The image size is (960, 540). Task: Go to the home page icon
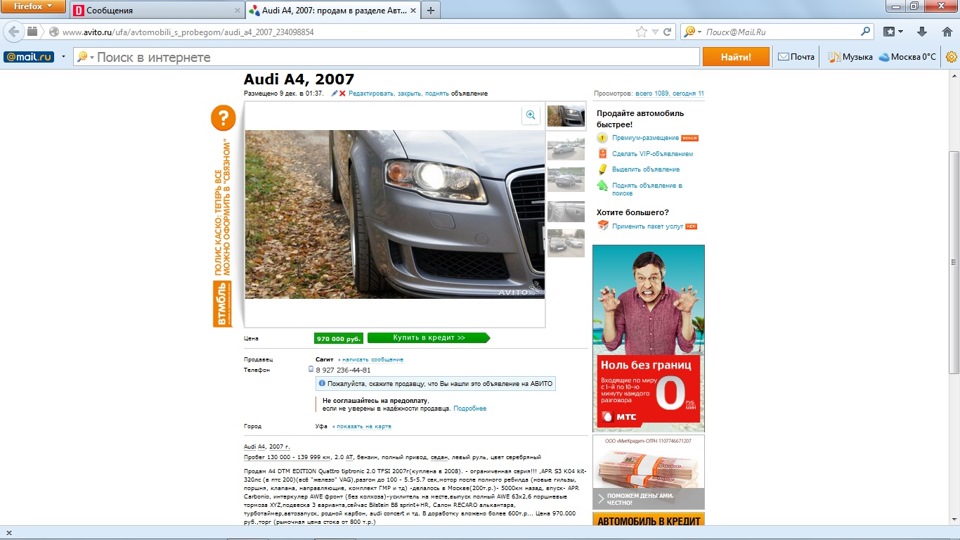click(947, 32)
